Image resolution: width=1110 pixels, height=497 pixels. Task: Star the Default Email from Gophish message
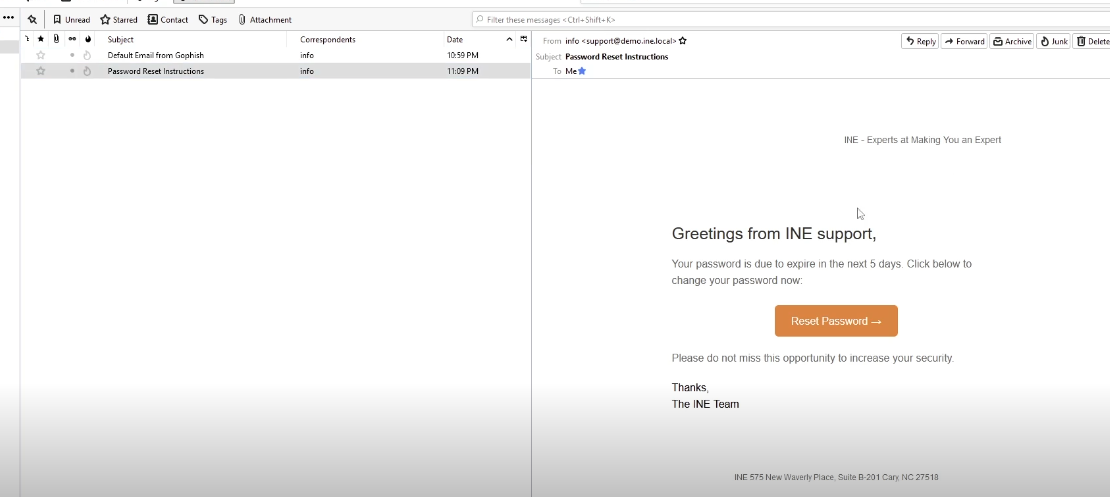[41, 55]
